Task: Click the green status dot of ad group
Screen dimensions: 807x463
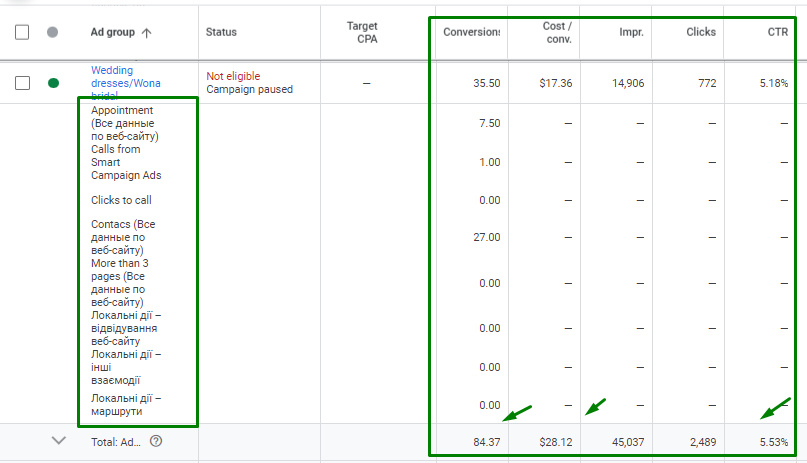Action: (52, 83)
